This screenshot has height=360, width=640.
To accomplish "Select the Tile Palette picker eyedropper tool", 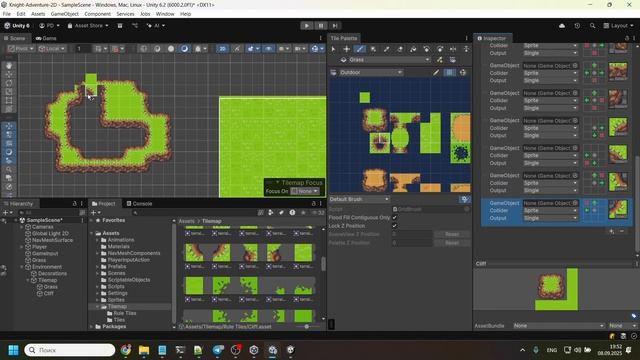I will click(386, 49).
